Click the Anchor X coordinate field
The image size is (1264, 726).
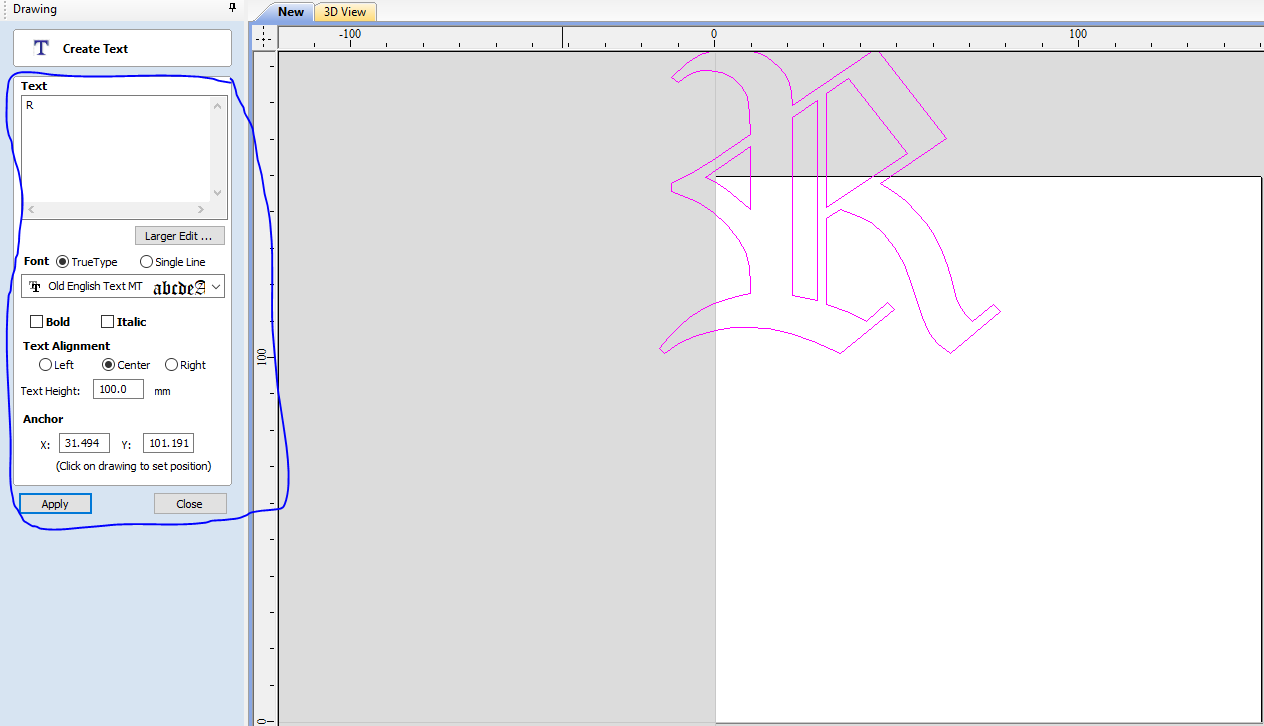(84, 442)
